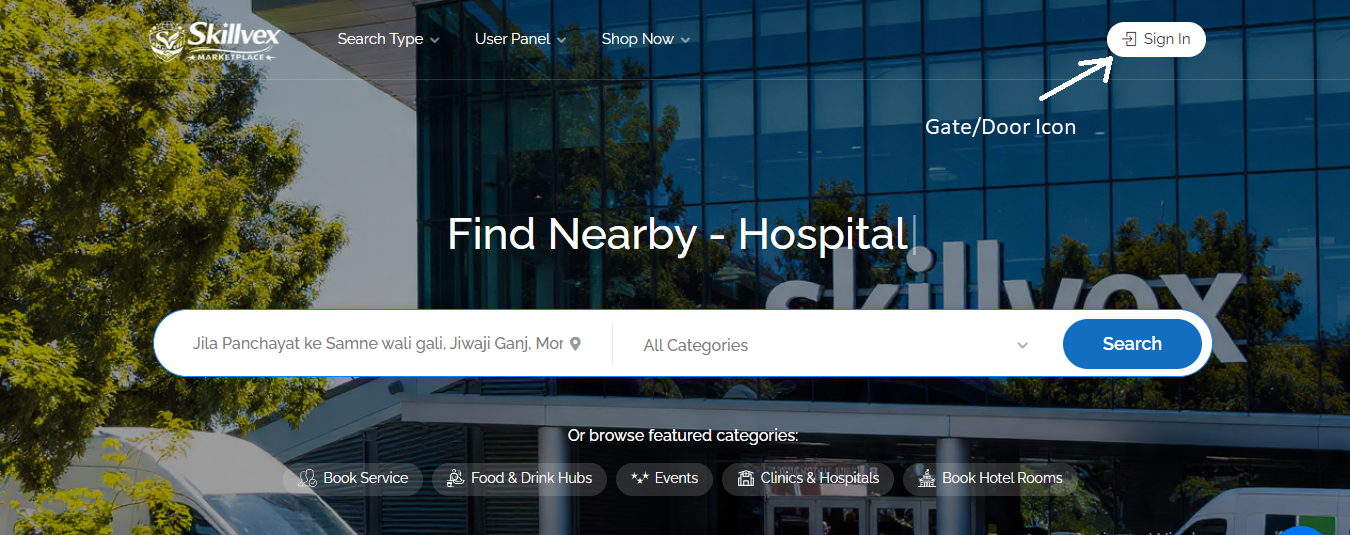This screenshot has width=1350, height=535.
Task: Open the Search Type menu
Action: pos(388,39)
